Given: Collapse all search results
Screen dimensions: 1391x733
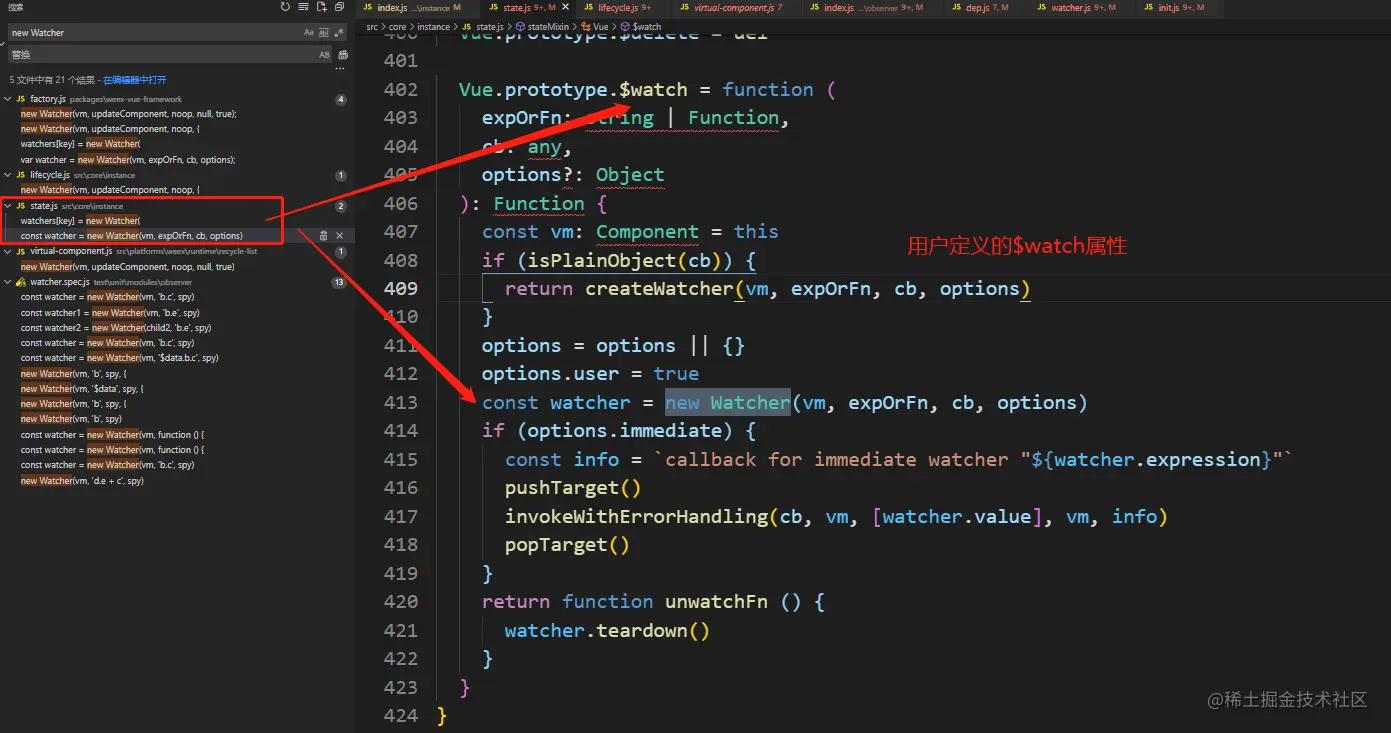Looking at the screenshot, I should [340, 7].
